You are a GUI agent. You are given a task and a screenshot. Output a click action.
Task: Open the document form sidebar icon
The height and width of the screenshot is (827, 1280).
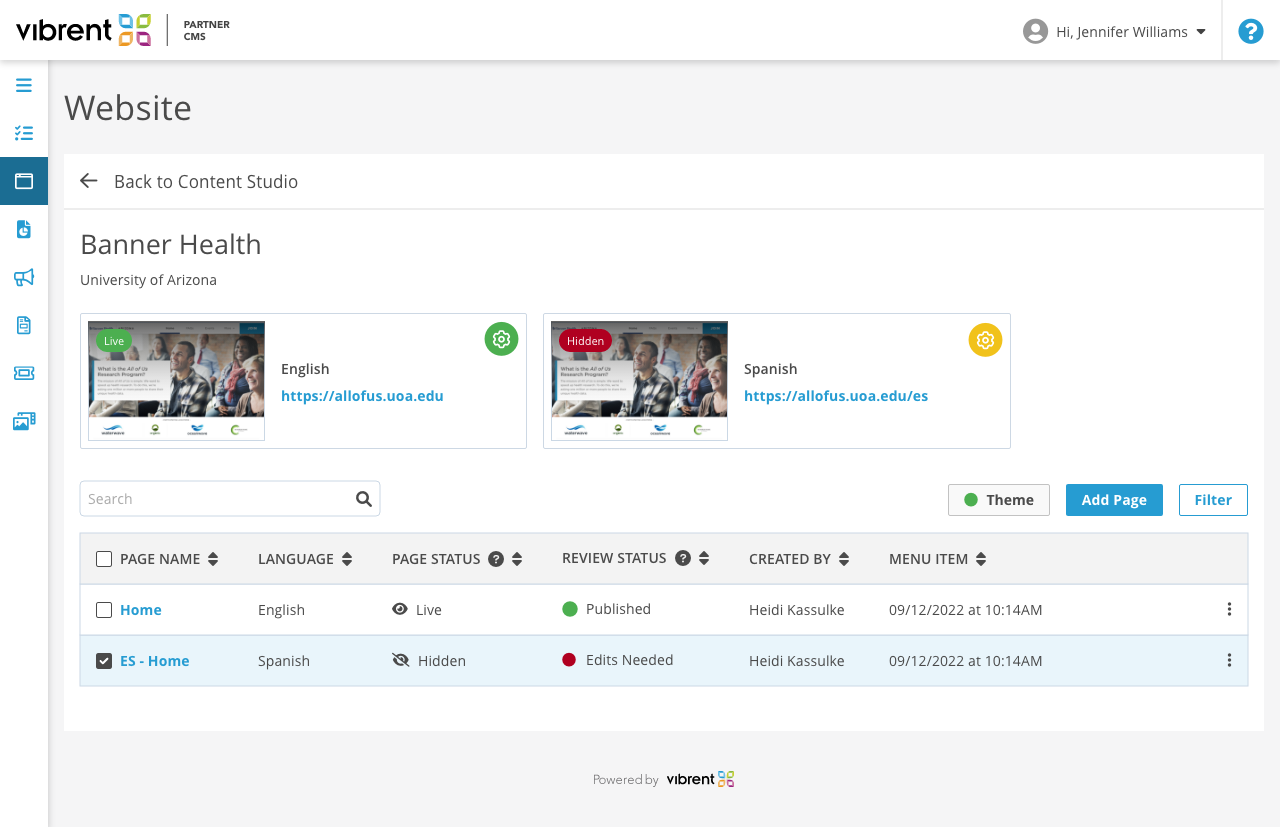[24, 325]
